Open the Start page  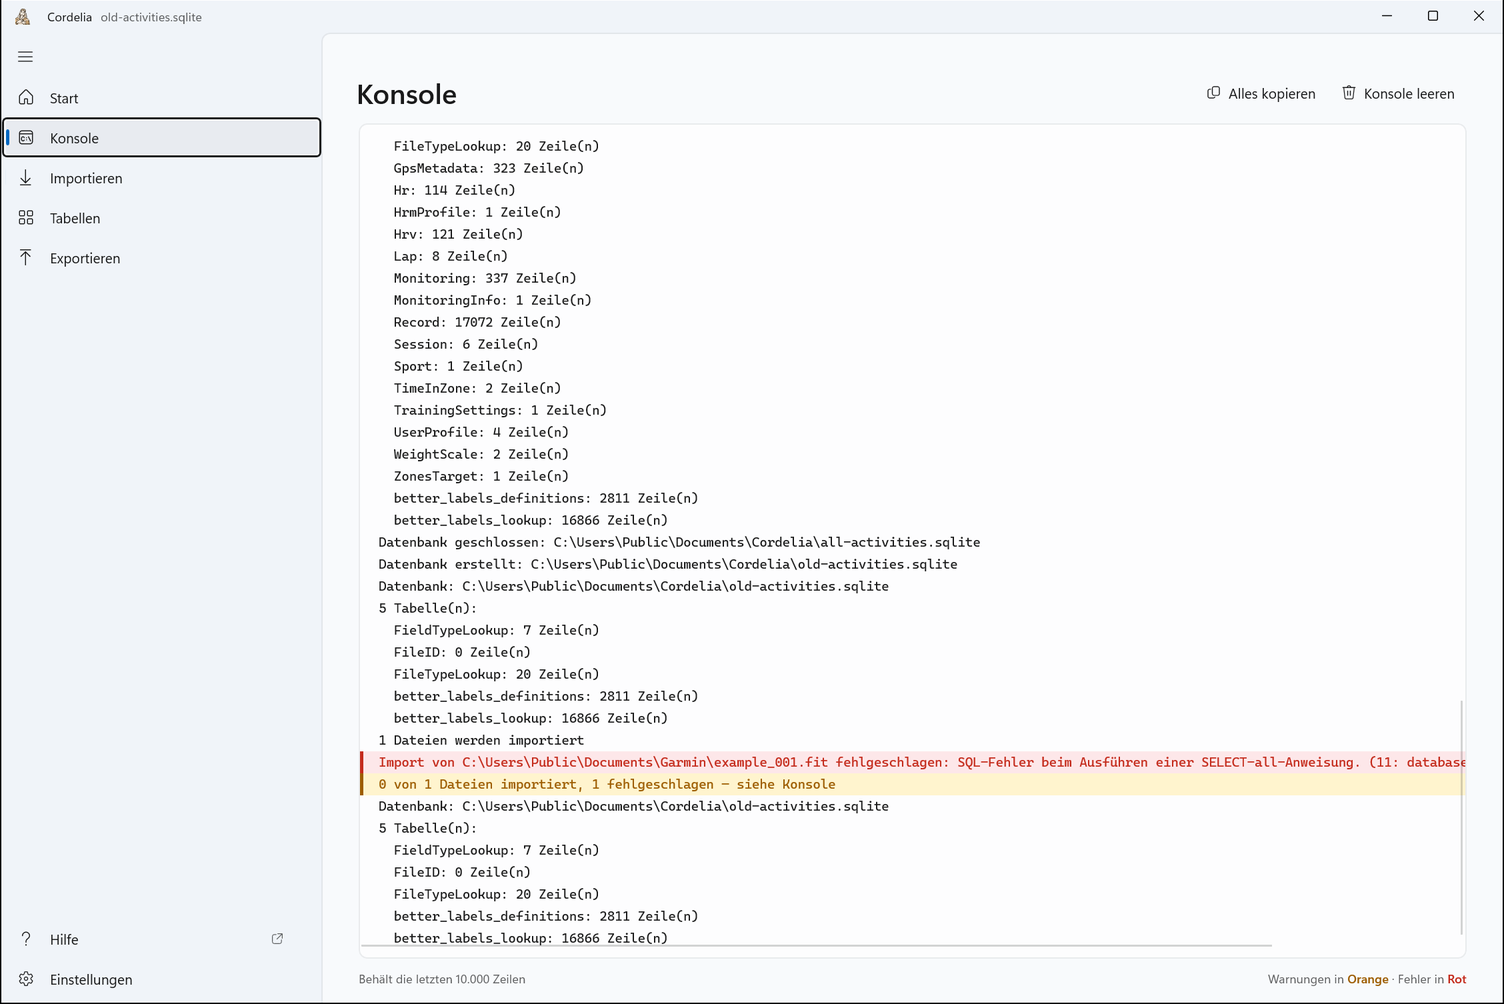[162, 98]
